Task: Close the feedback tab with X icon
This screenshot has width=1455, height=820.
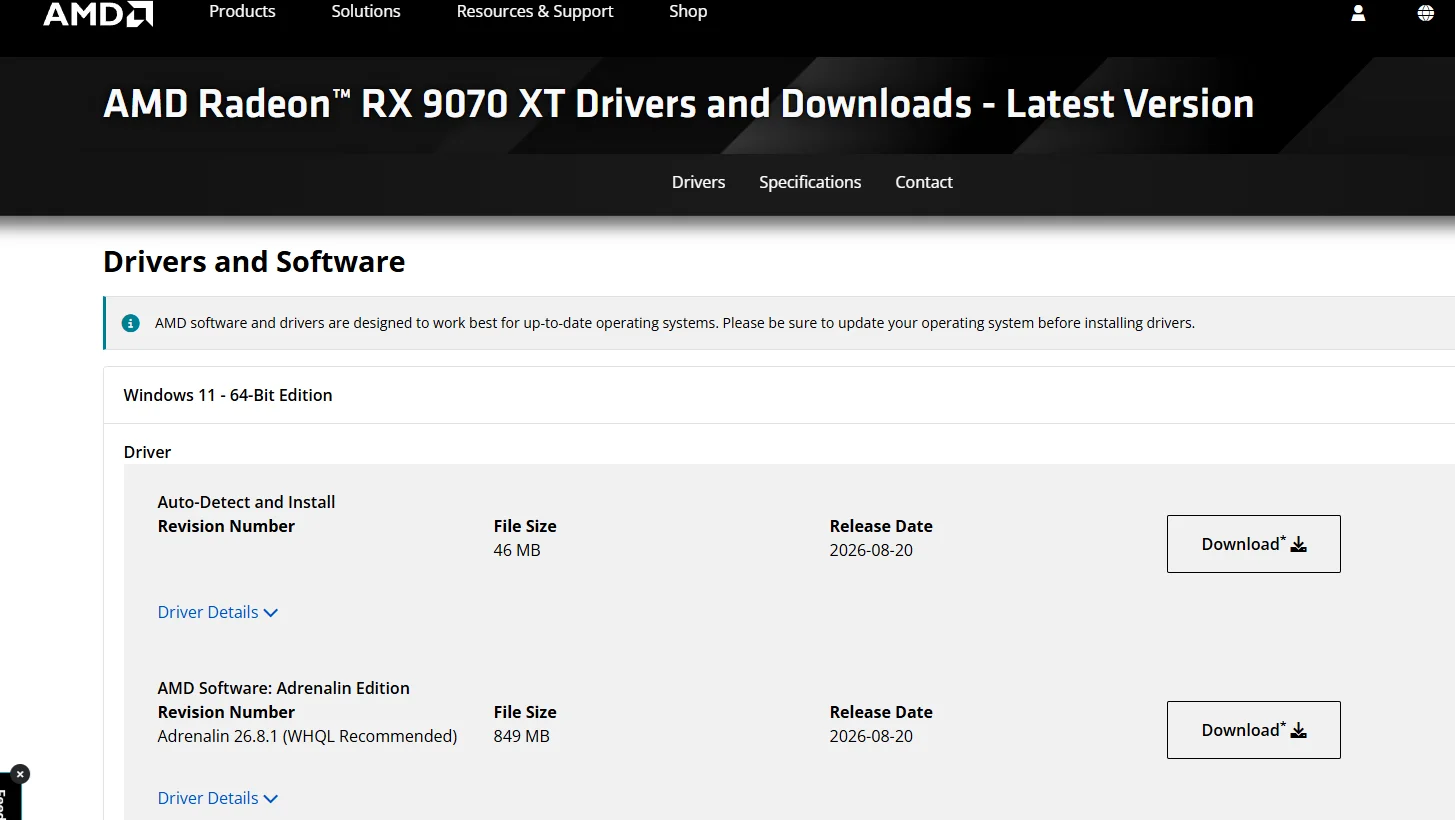Action: tap(20, 773)
